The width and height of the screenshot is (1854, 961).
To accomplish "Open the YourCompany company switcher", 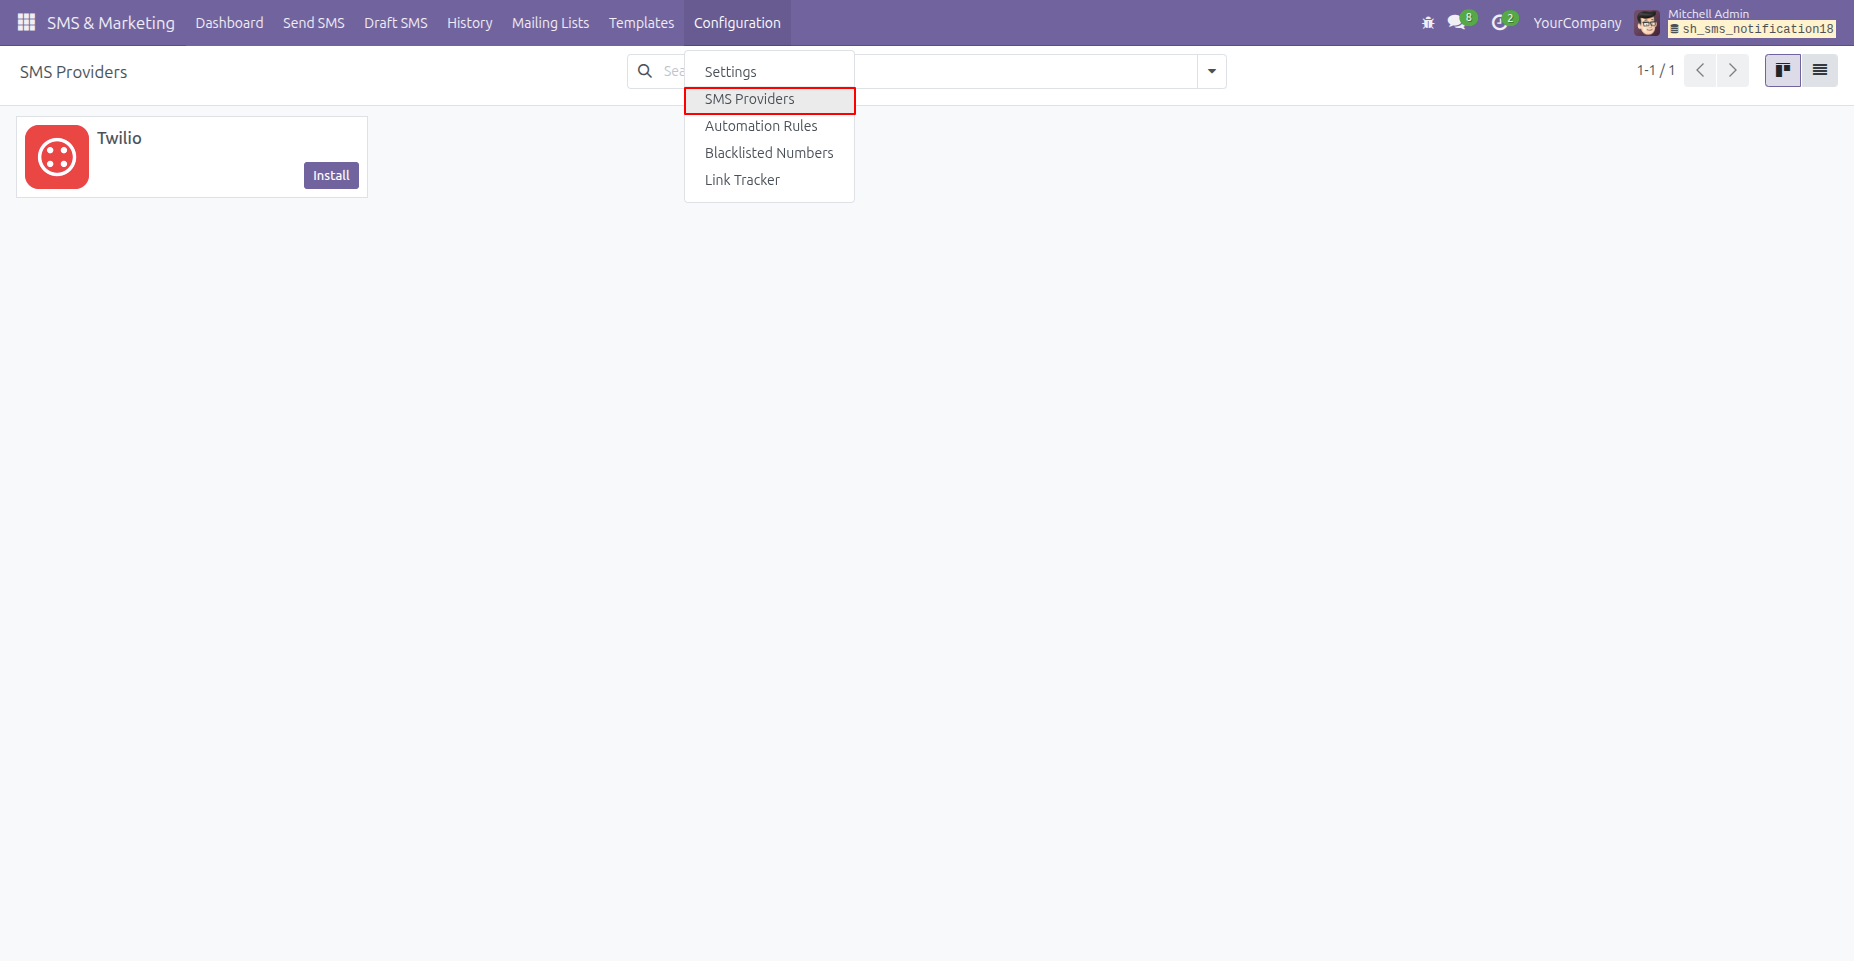I will [x=1577, y=23].
